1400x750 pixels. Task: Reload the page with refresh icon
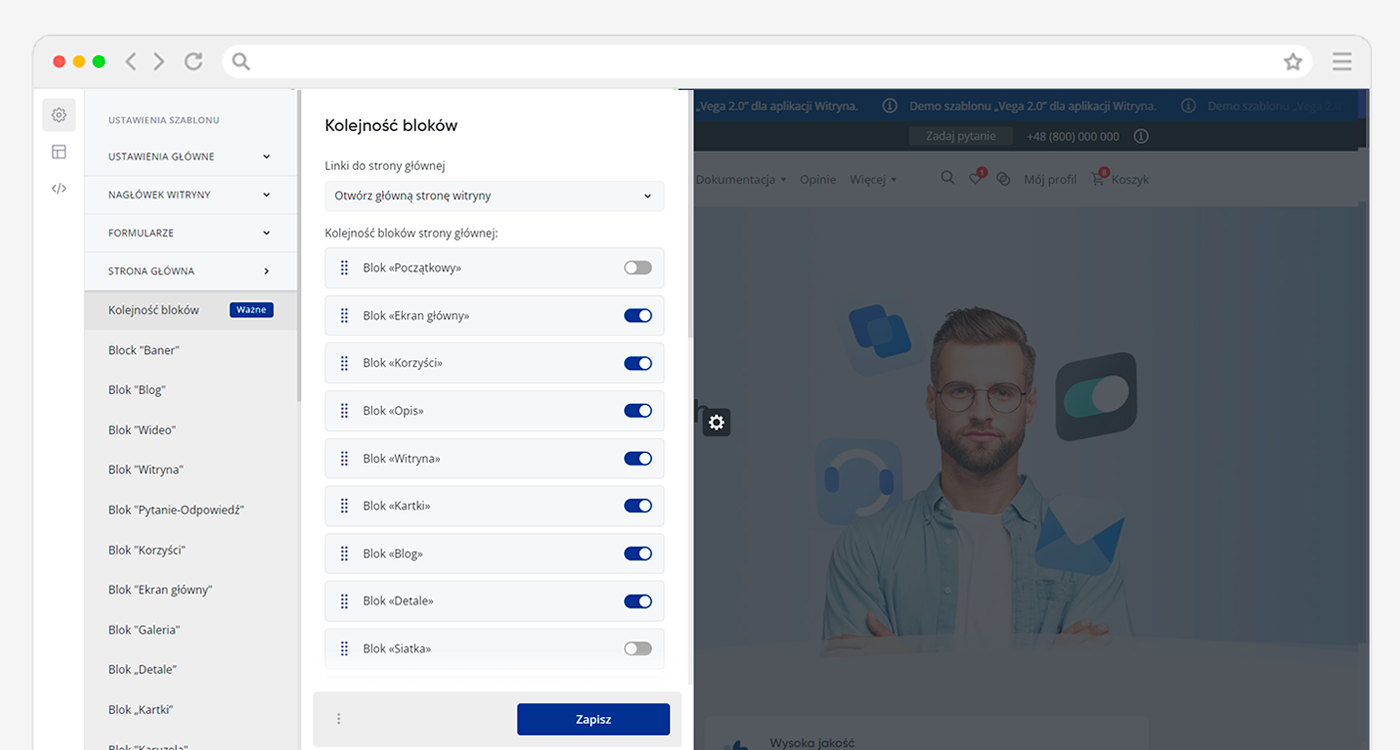(x=194, y=62)
